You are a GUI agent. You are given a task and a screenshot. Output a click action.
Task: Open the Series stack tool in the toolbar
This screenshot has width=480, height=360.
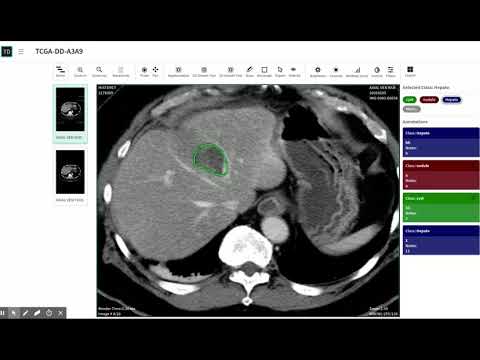pyautogui.click(x=60, y=72)
